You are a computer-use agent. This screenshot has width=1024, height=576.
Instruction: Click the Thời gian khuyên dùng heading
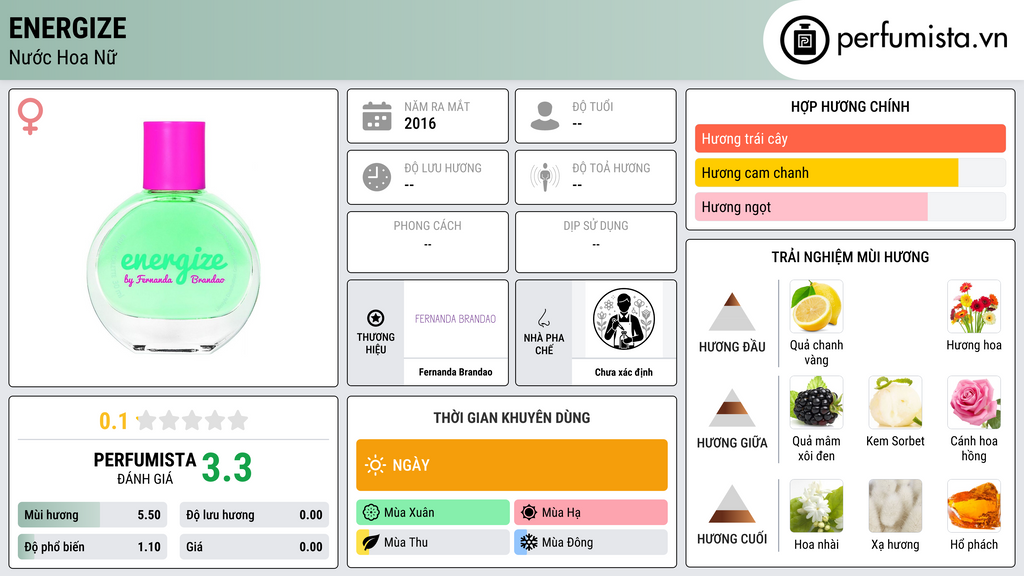coord(512,417)
